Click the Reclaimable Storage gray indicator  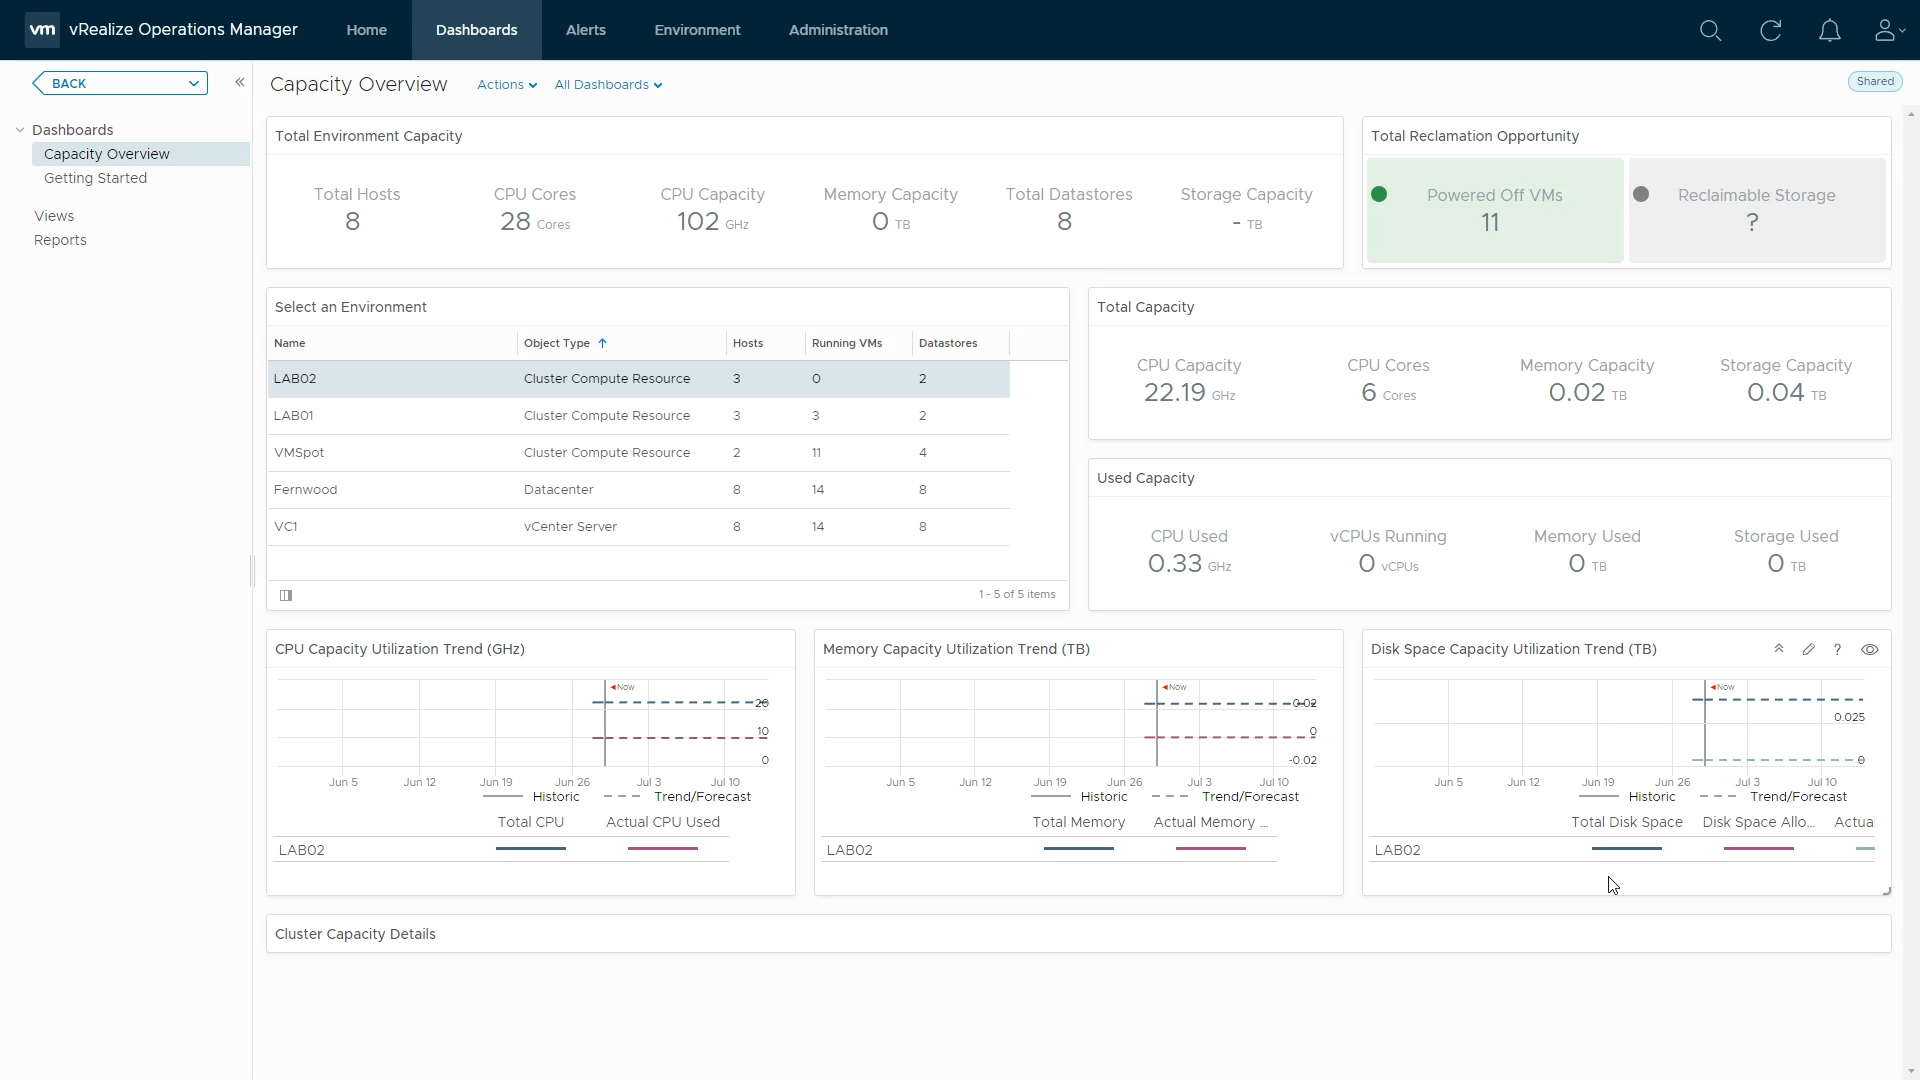[1641, 194]
